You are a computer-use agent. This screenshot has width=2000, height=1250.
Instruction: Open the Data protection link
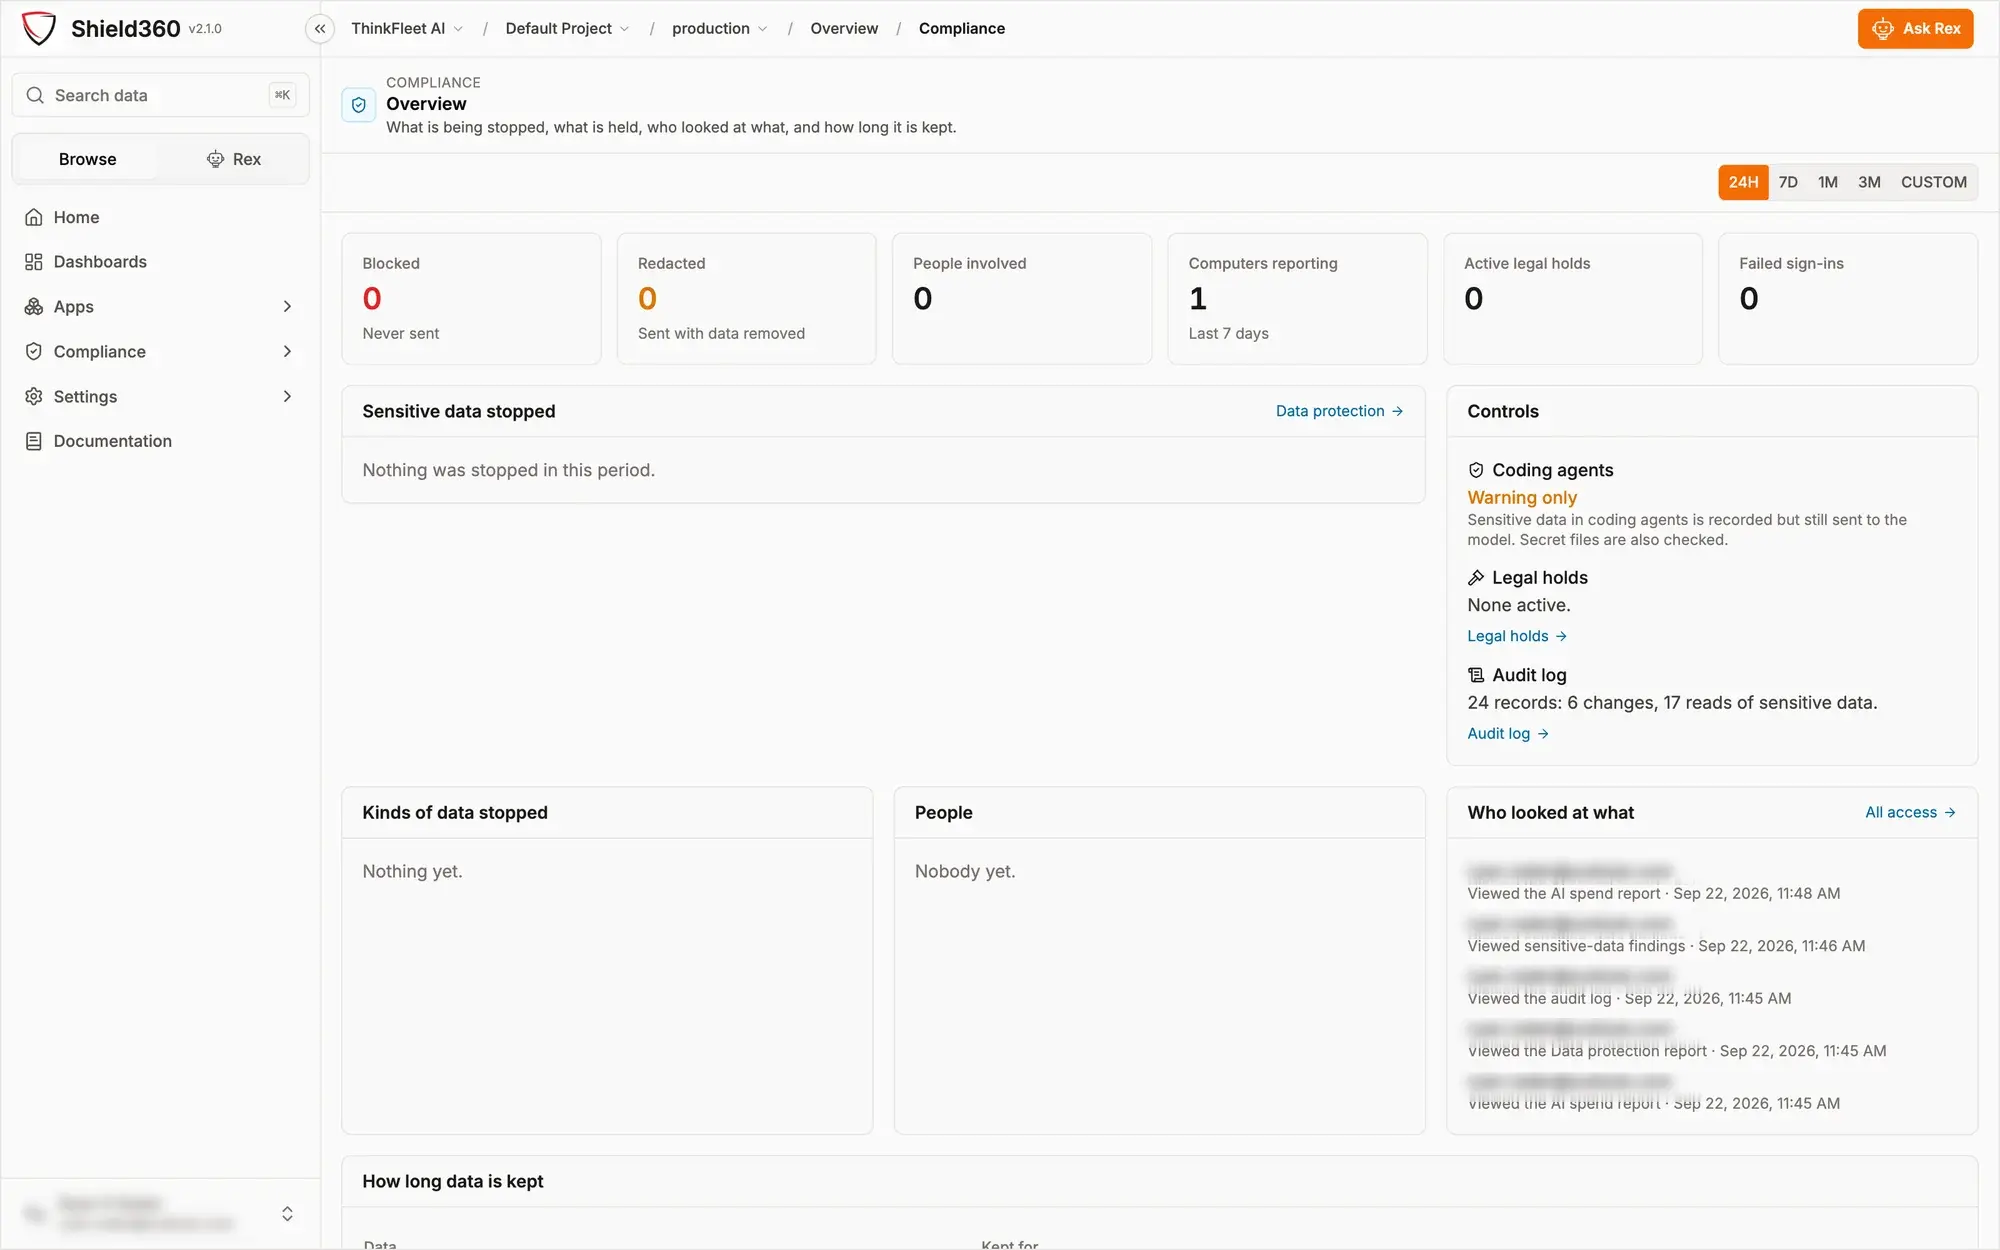point(1339,411)
